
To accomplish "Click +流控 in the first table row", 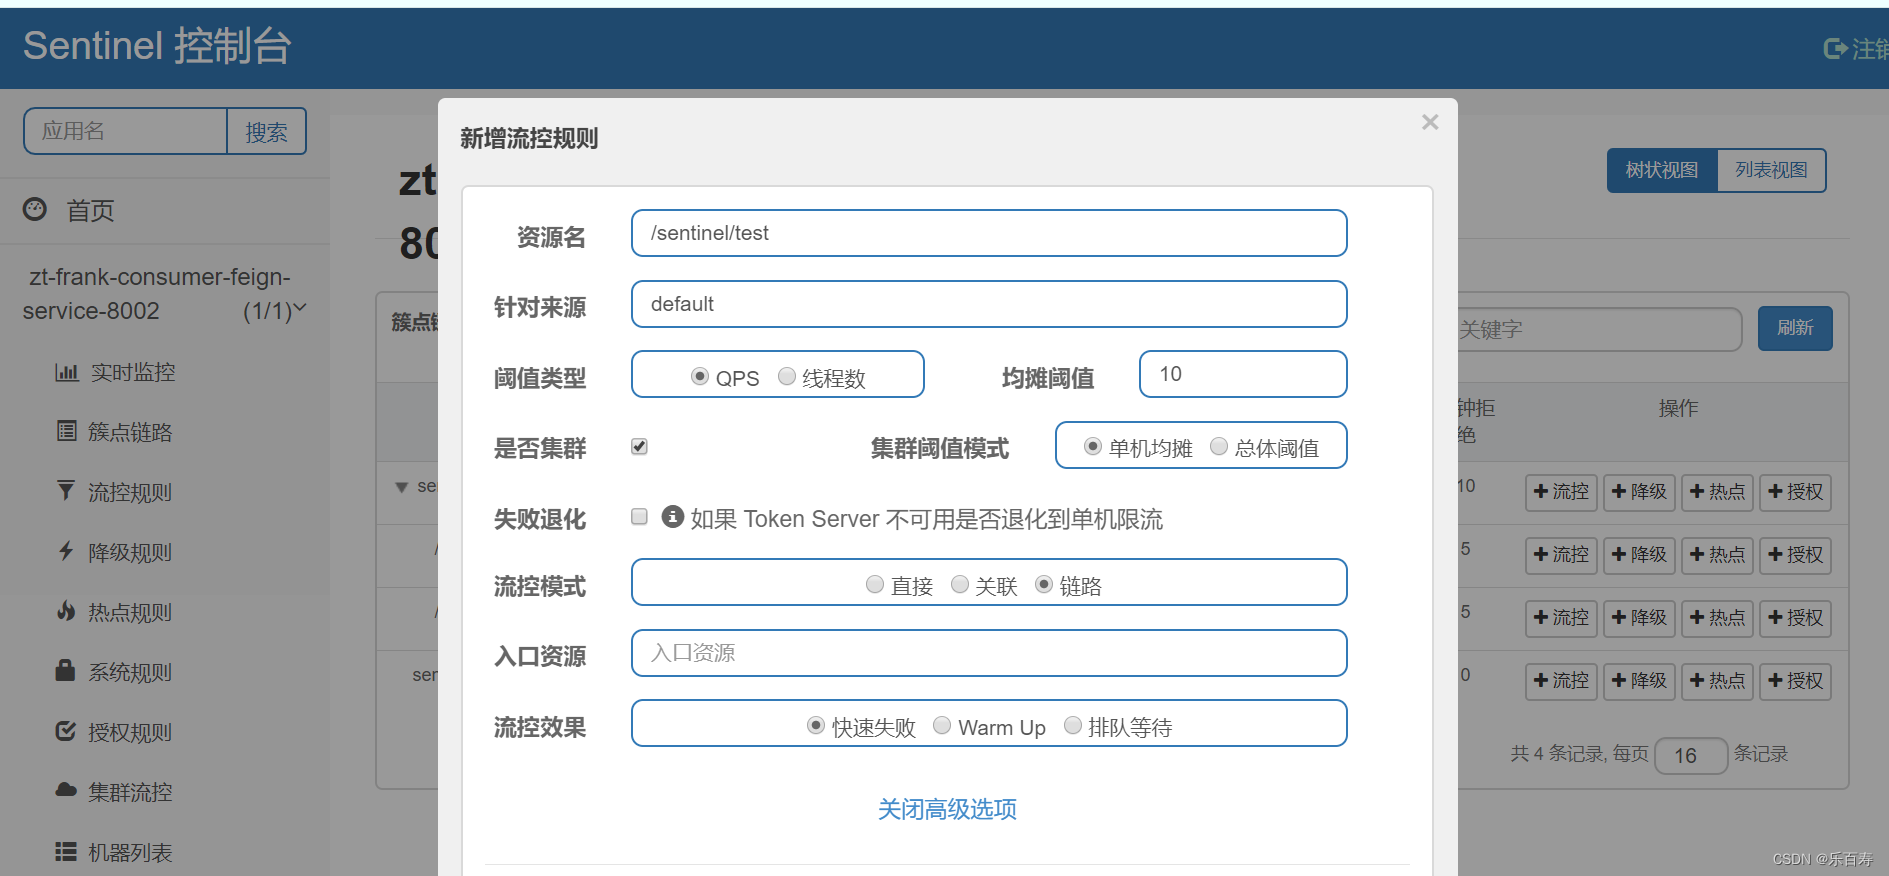I will point(1561,492).
